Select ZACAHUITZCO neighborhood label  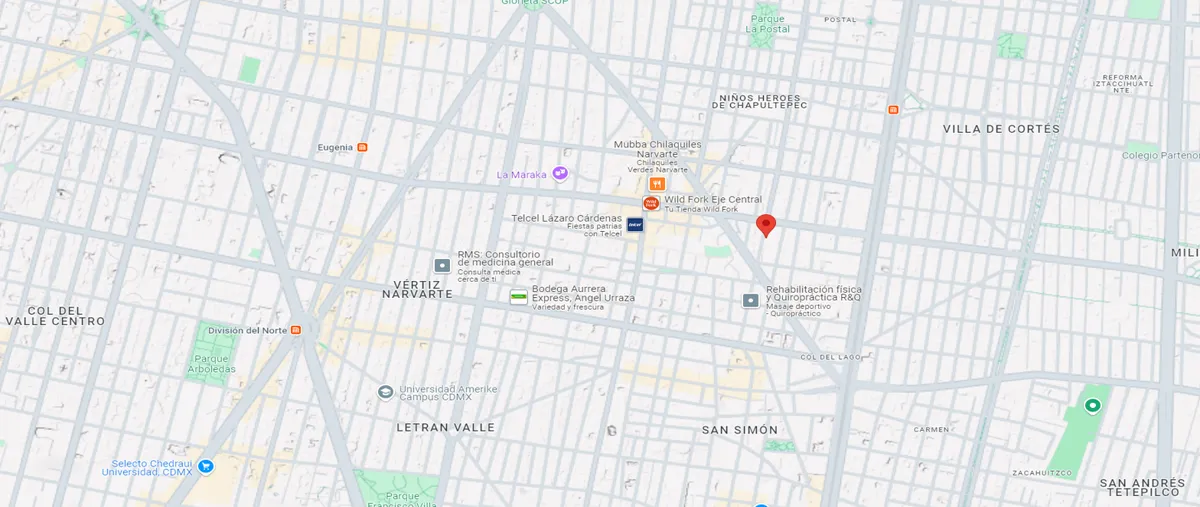(x=1042, y=472)
